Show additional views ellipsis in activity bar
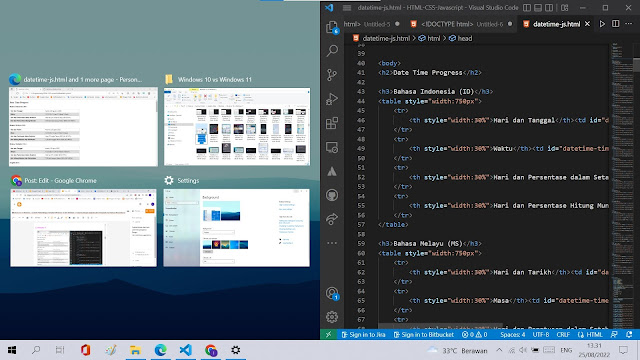Screen dimensions: 640x360 coord(332,243)
